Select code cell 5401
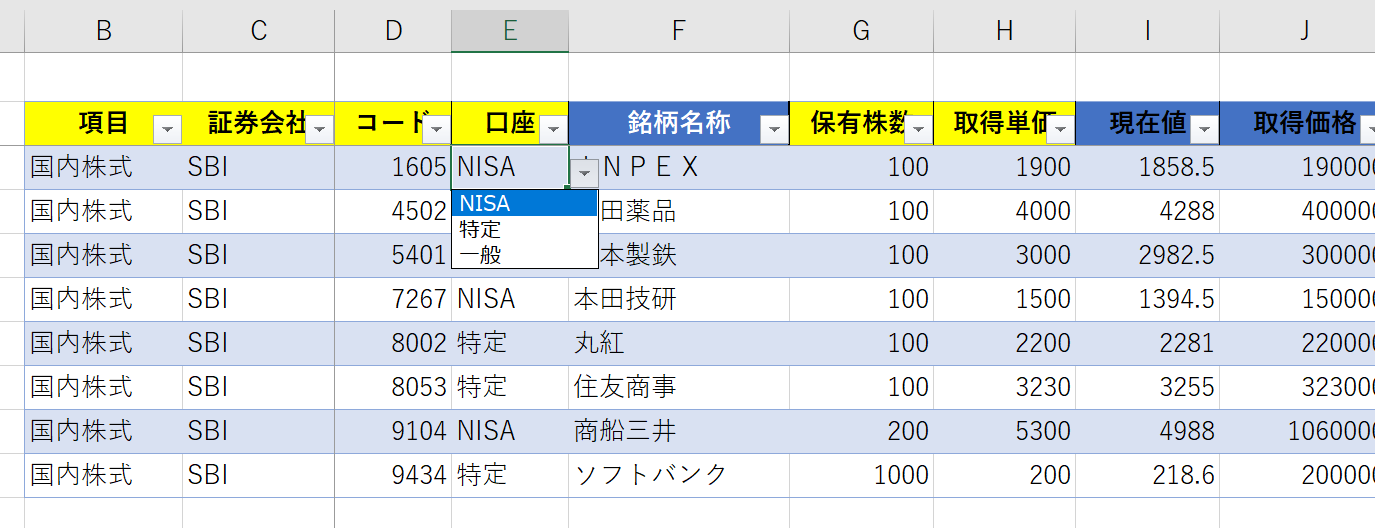This screenshot has width=1375, height=528. [393, 255]
